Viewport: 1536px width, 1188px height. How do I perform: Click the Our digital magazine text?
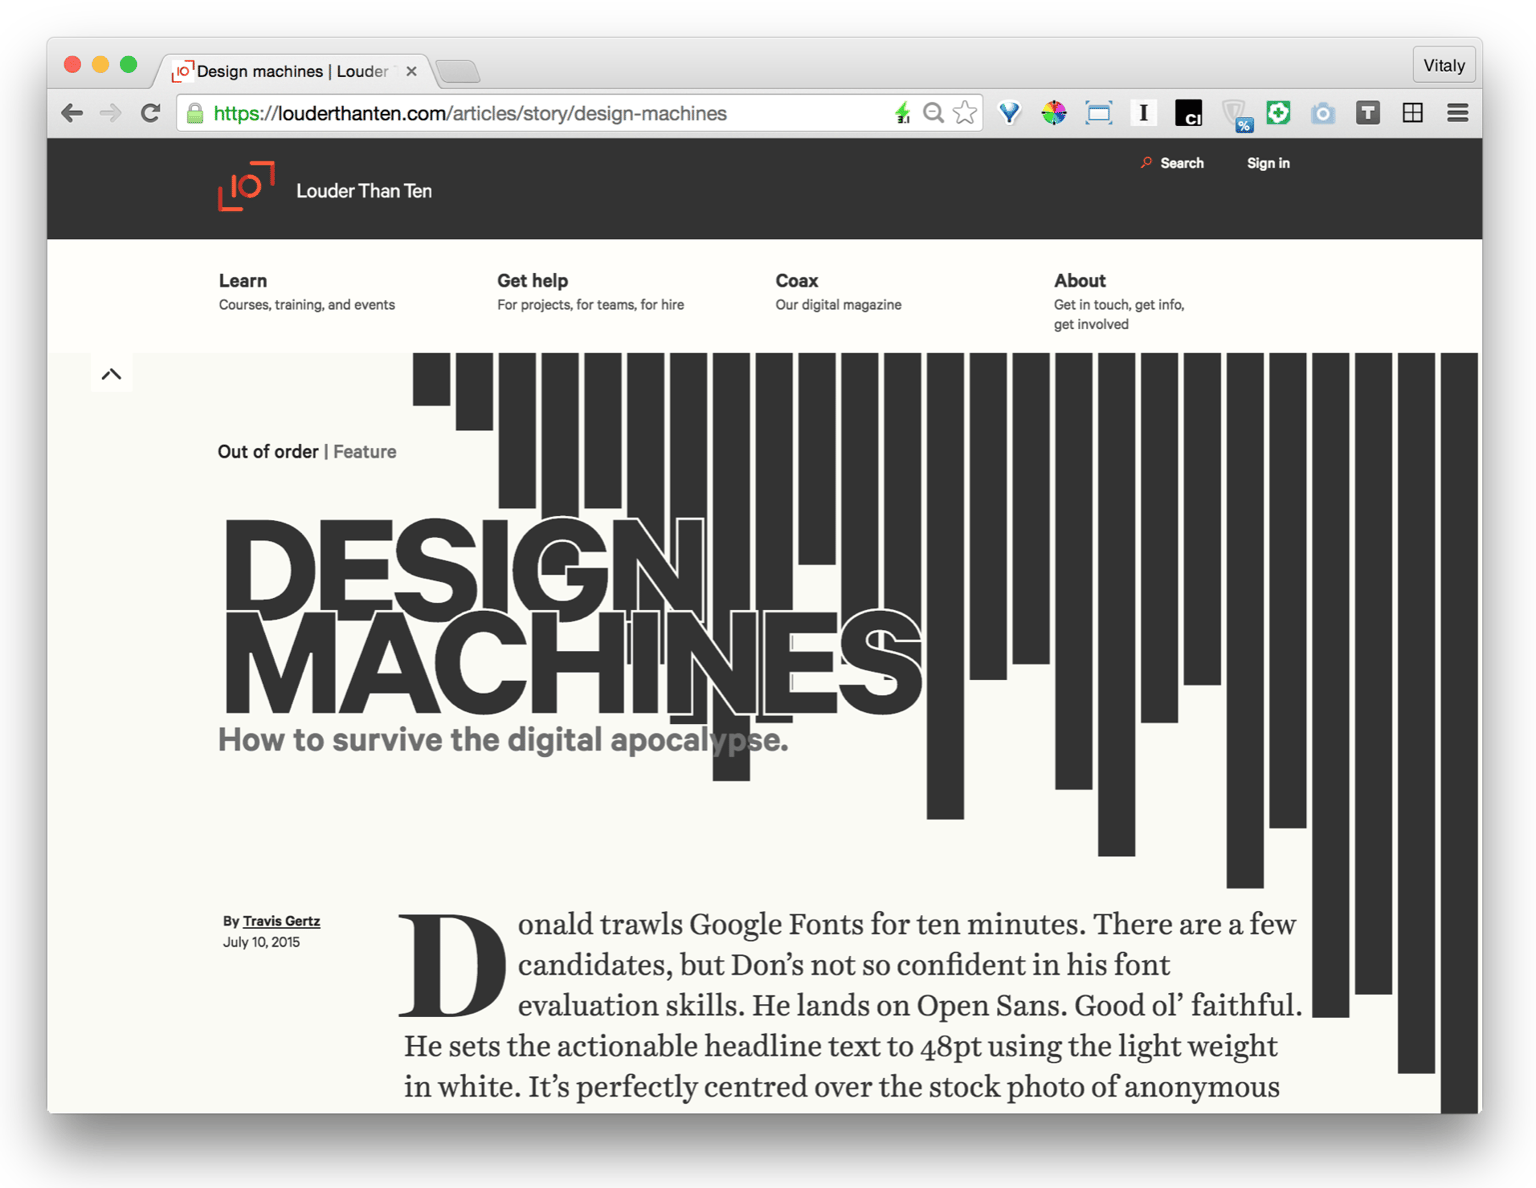pos(838,305)
